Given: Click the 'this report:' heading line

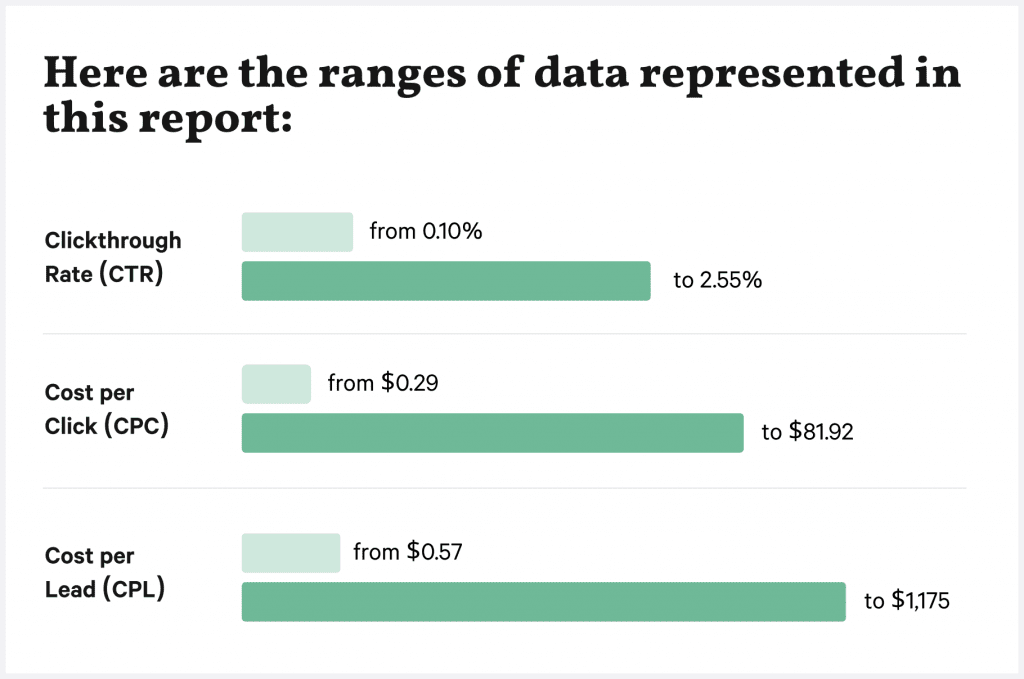Looking at the screenshot, I should pos(166,120).
